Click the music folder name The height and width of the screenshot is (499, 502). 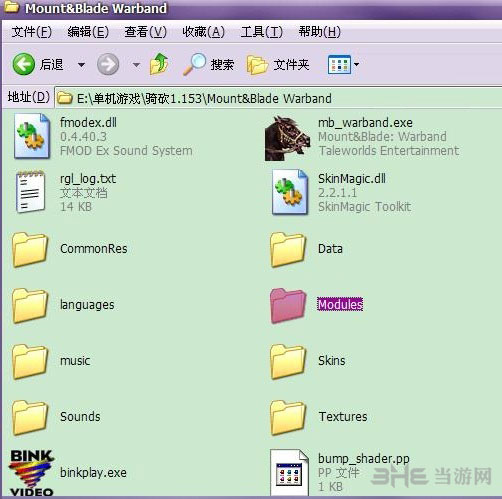[75, 361]
